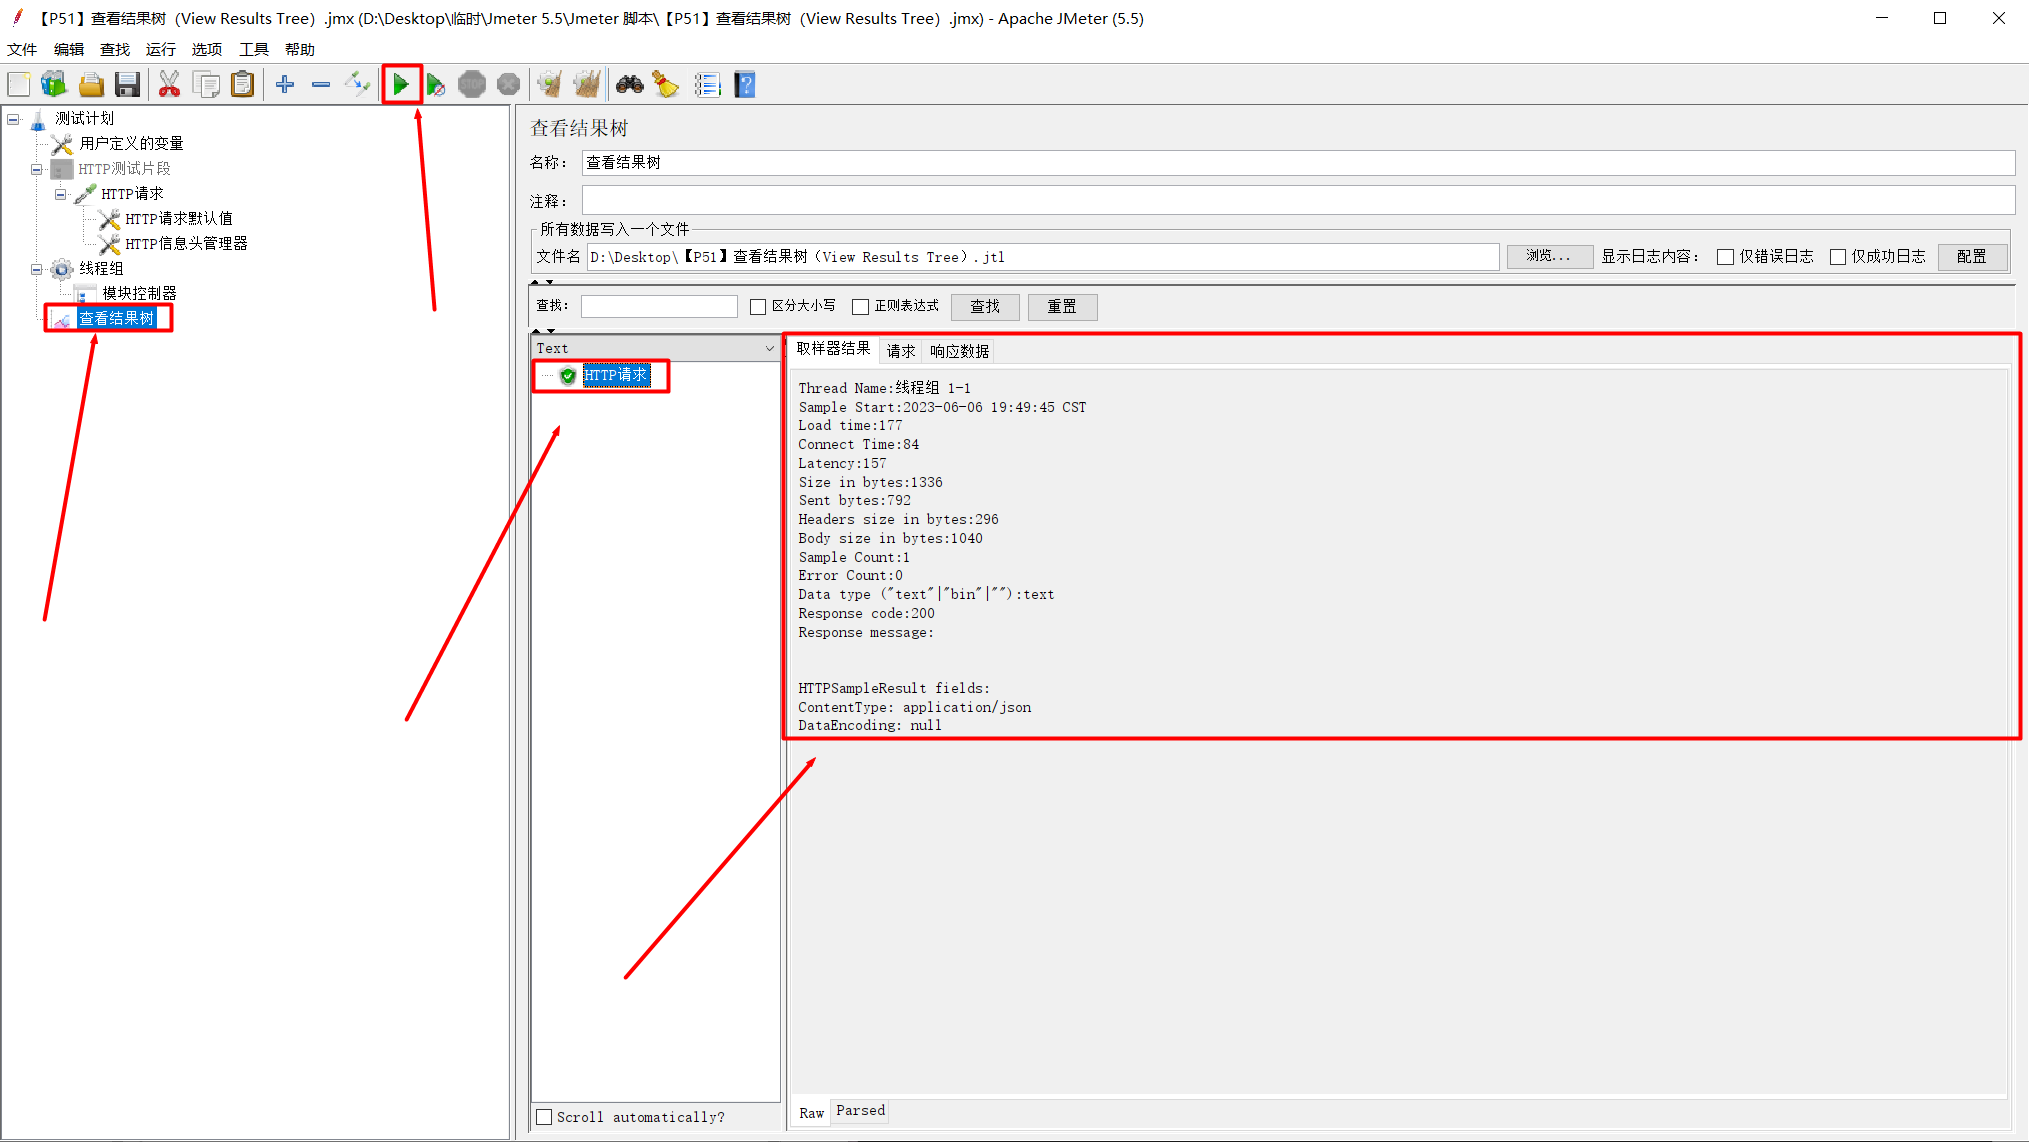The image size is (2029, 1142).
Task: Click the Save test plan floppy icon
Action: click(127, 85)
